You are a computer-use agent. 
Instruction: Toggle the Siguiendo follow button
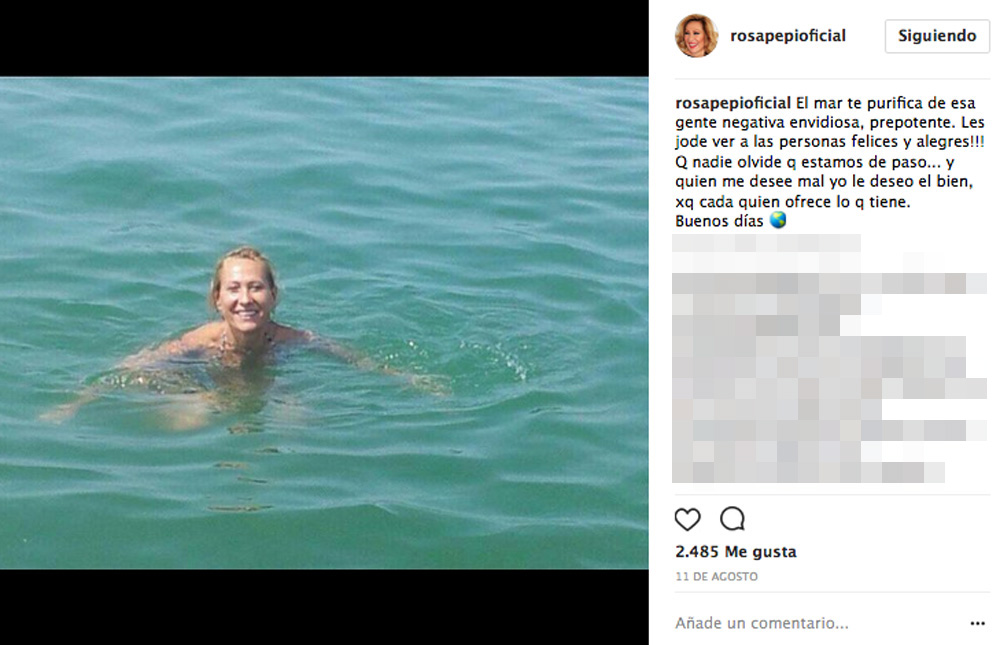[x=936, y=36]
